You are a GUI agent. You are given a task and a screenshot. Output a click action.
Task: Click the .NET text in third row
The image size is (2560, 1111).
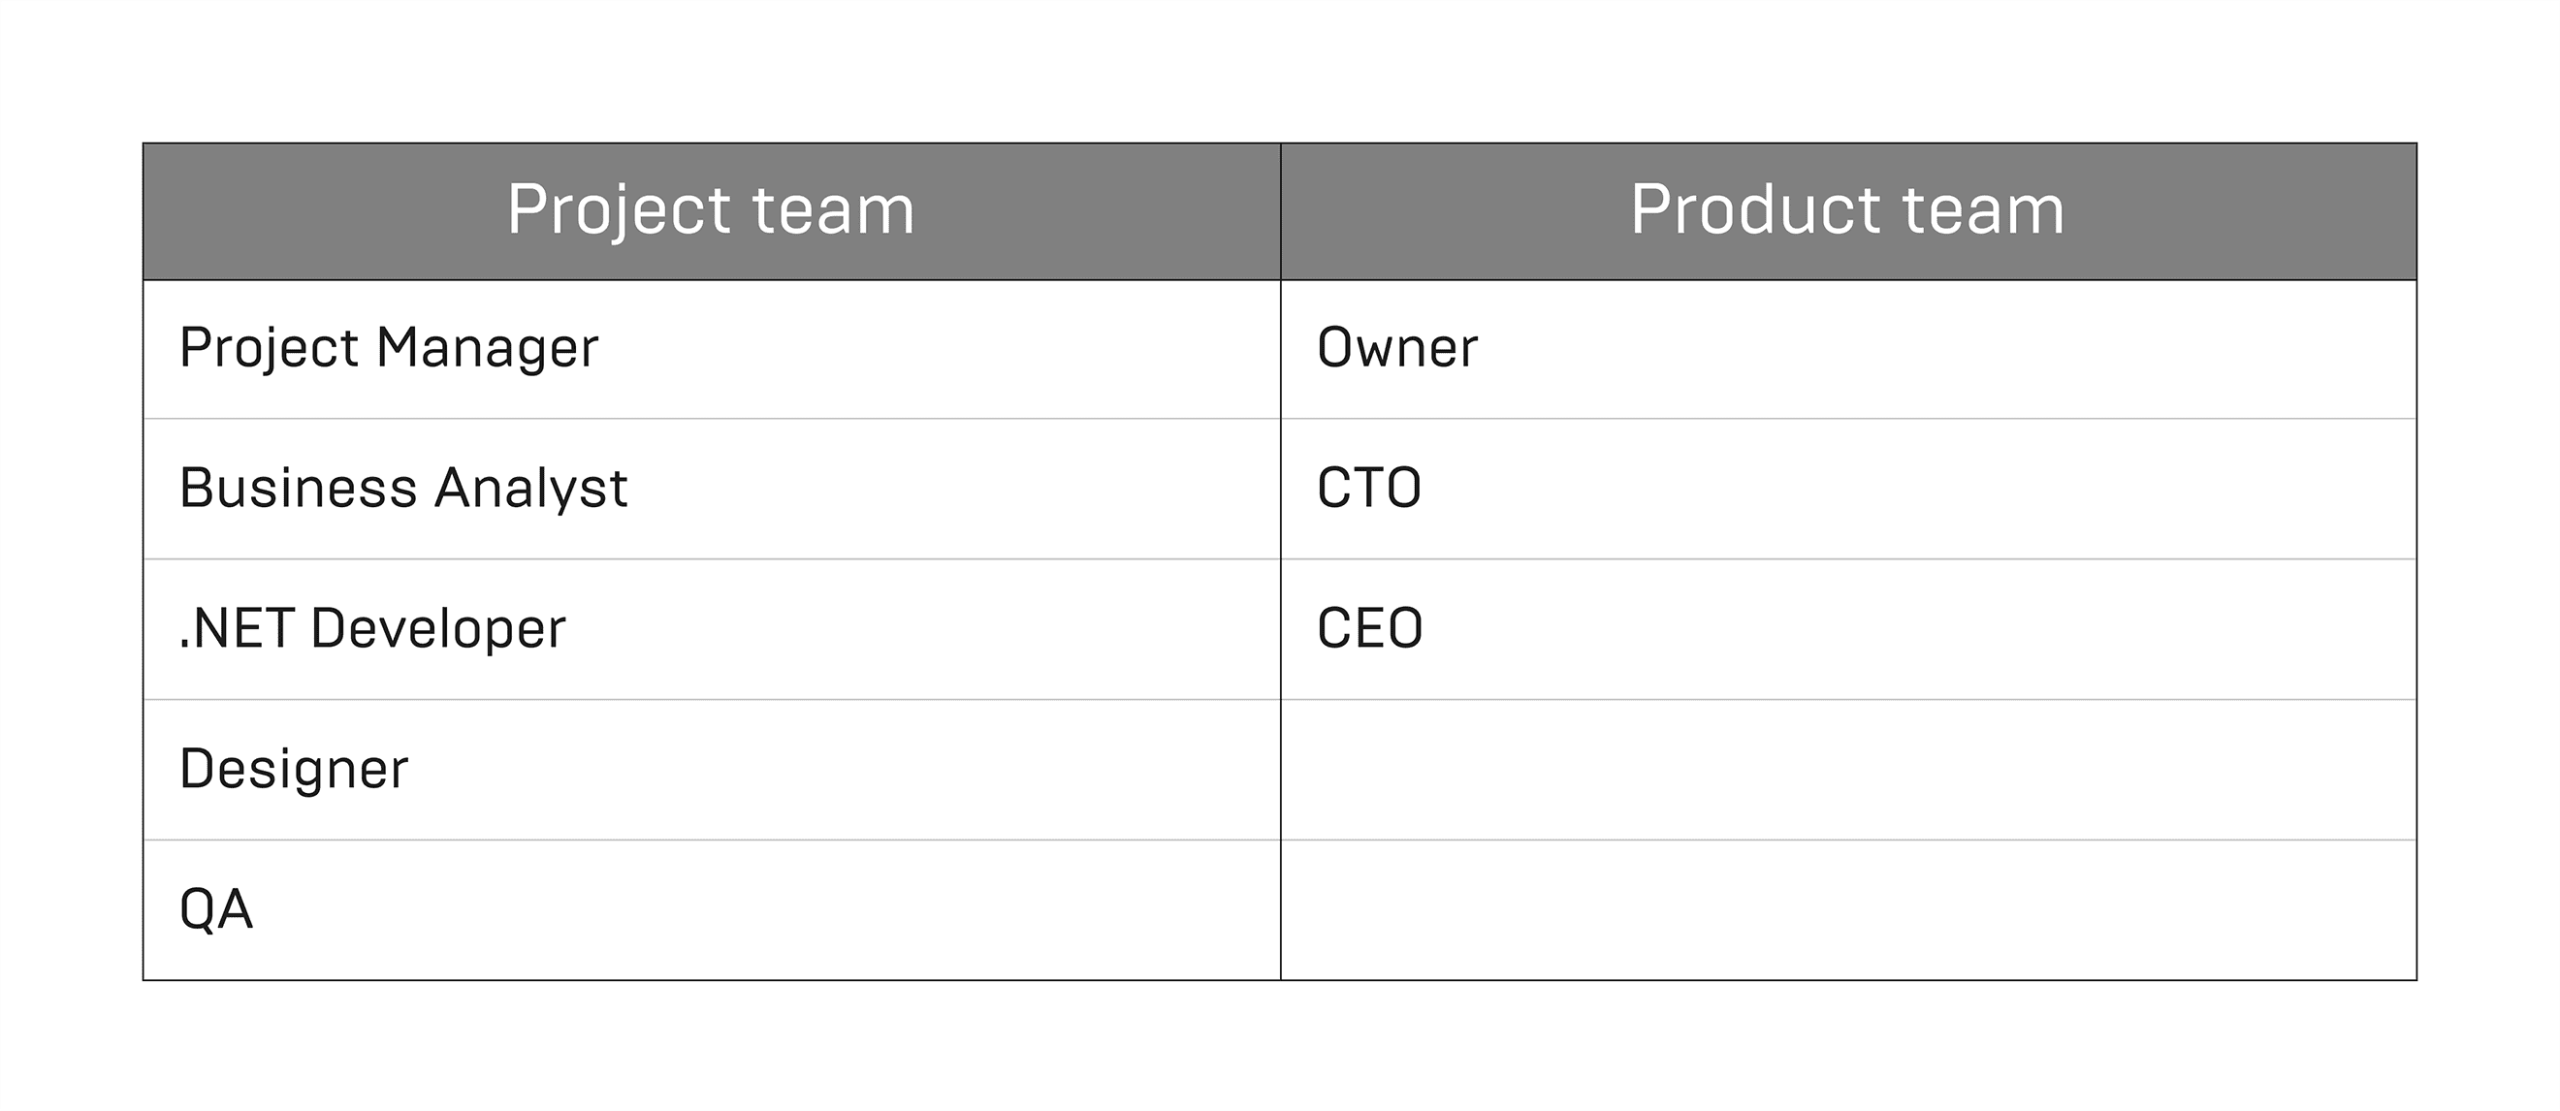(236, 629)
